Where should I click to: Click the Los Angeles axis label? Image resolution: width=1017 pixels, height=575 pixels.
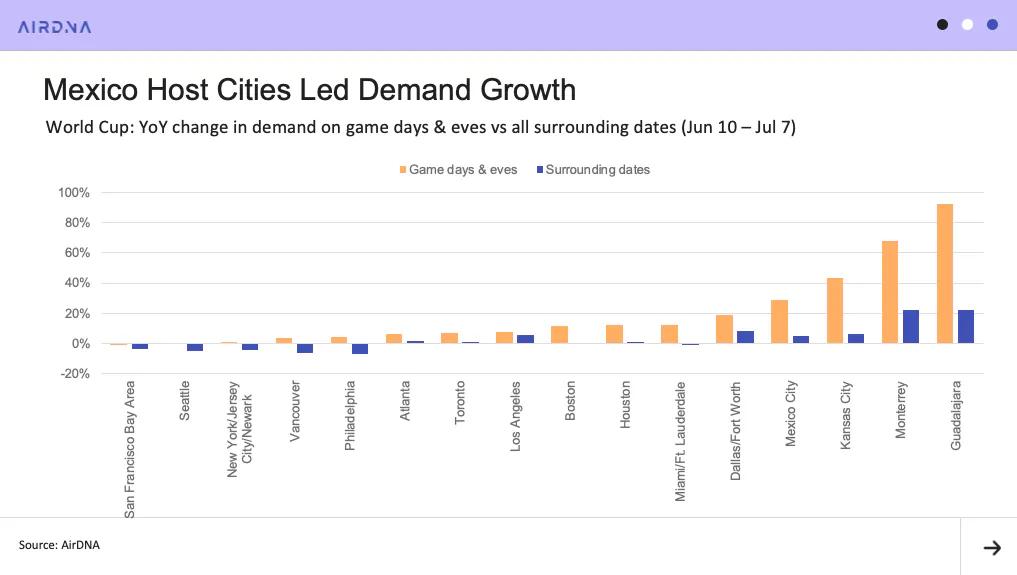[x=515, y=416]
